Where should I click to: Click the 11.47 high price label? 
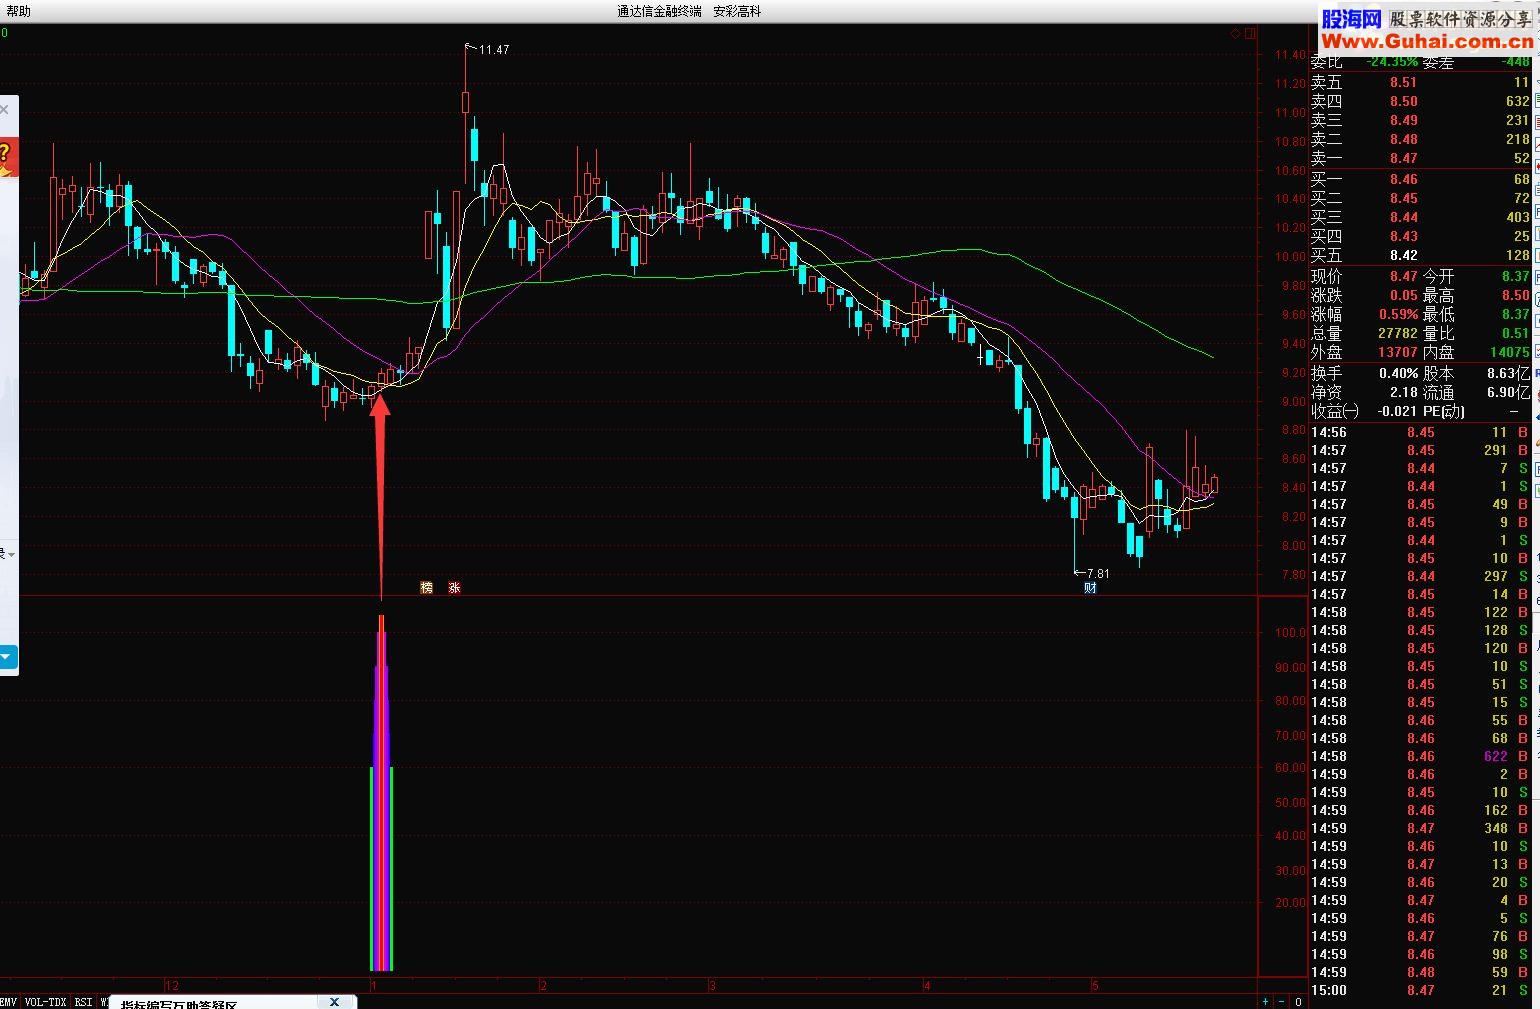(x=494, y=50)
